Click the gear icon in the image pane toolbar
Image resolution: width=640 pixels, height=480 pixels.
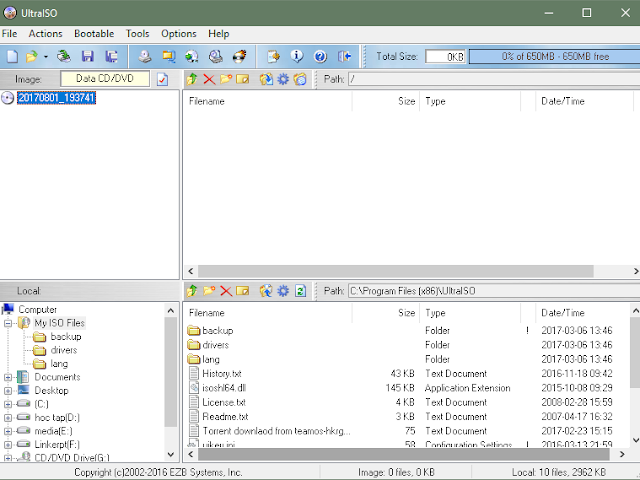283,79
